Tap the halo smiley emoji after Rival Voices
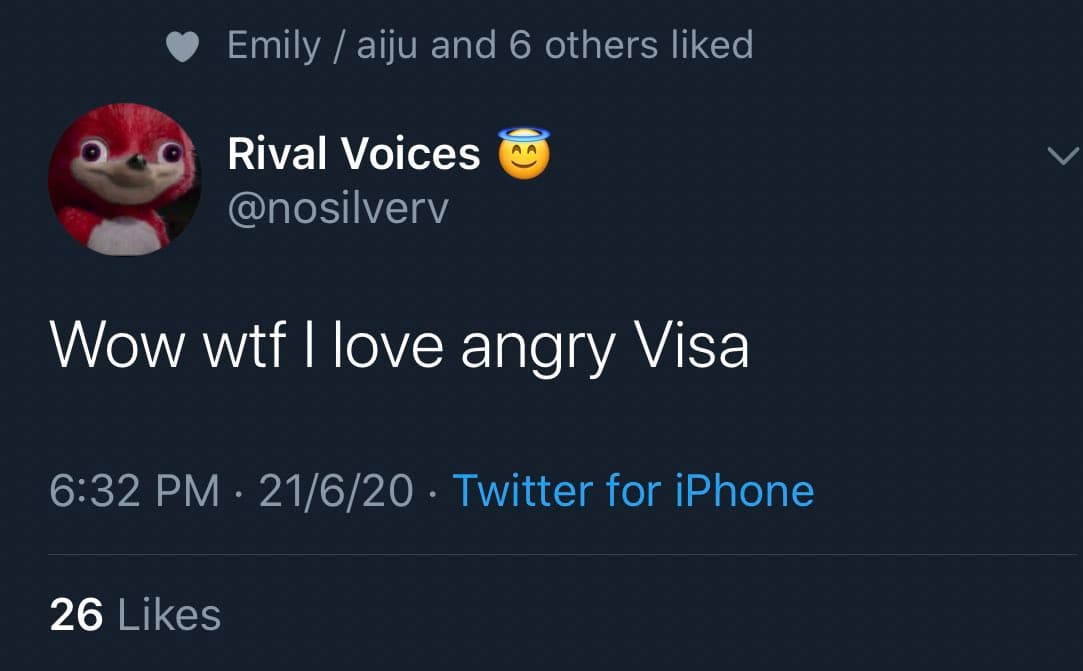 pyautogui.click(x=523, y=154)
